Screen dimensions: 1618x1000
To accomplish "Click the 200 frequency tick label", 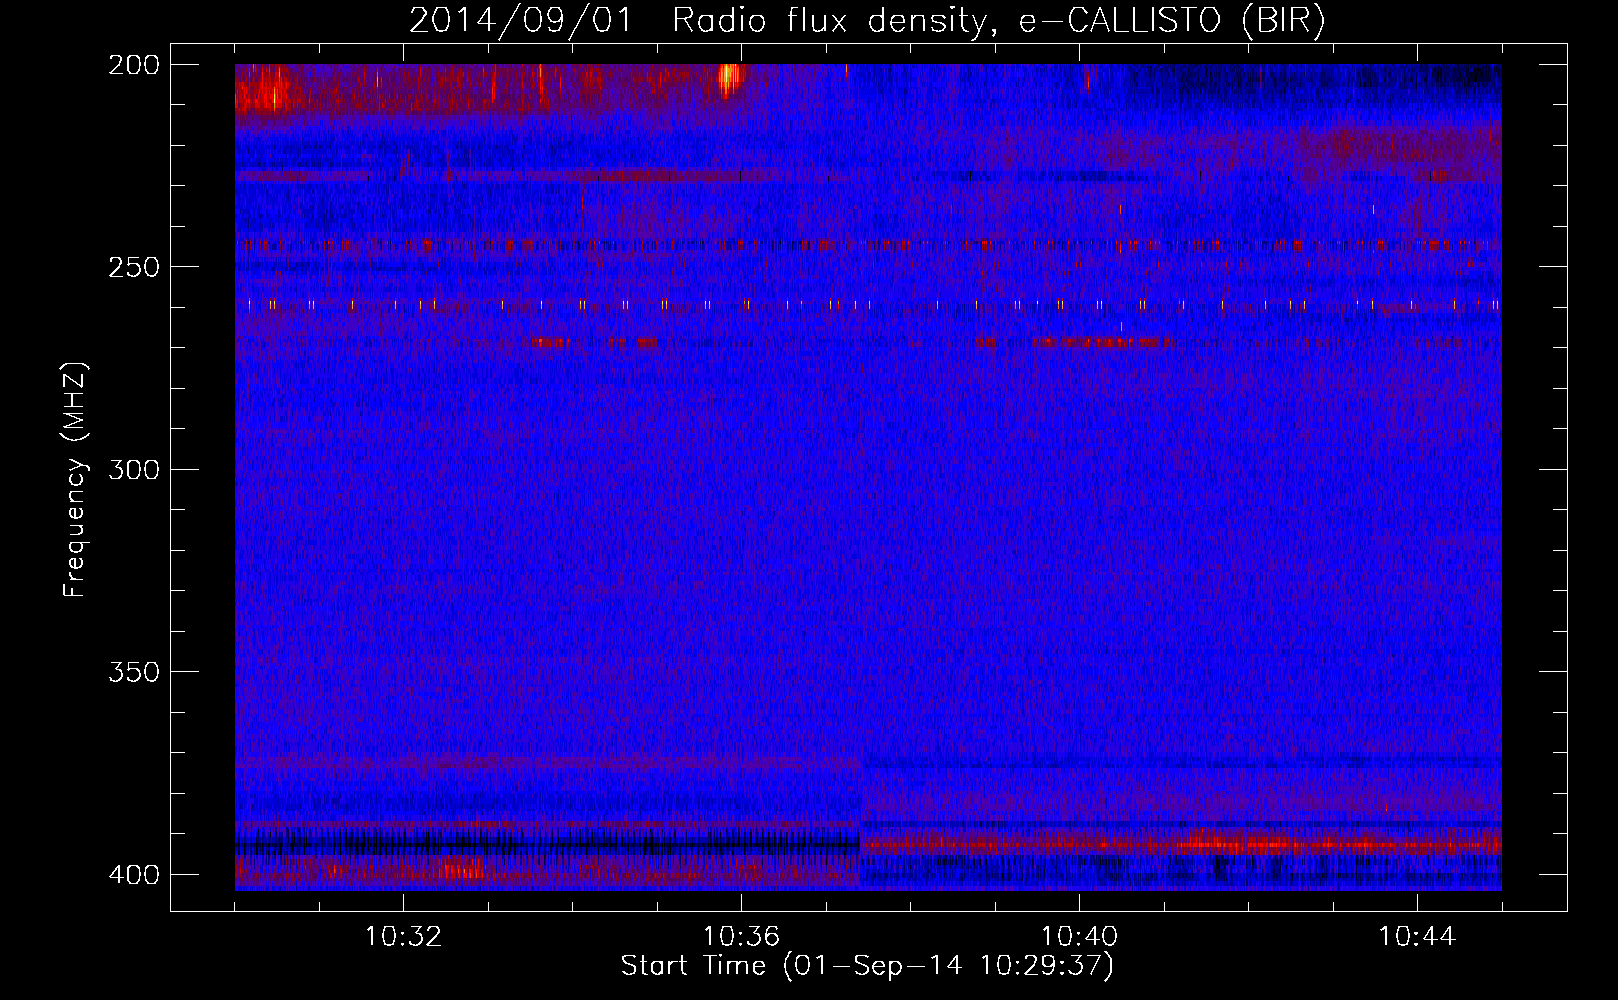I will click(x=134, y=65).
